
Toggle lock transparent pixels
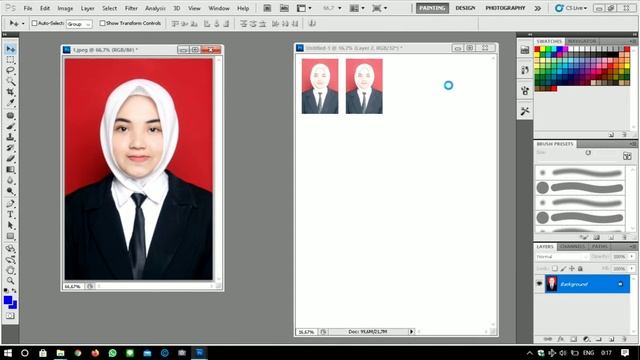tap(555, 269)
